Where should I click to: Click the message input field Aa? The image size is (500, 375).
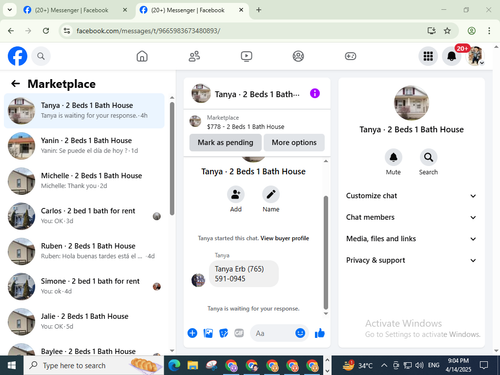click(273, 333)
